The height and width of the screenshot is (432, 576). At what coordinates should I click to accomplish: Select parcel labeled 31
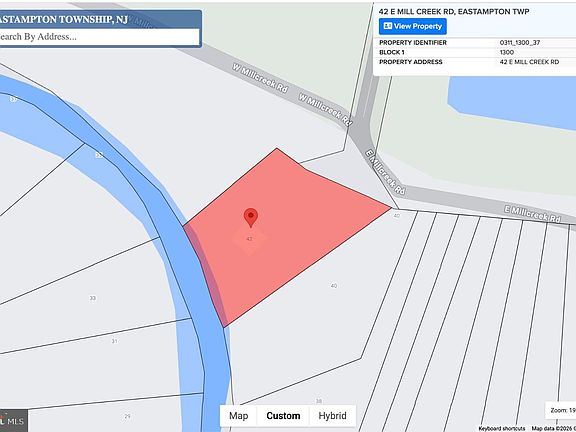[x=114, y=341]
